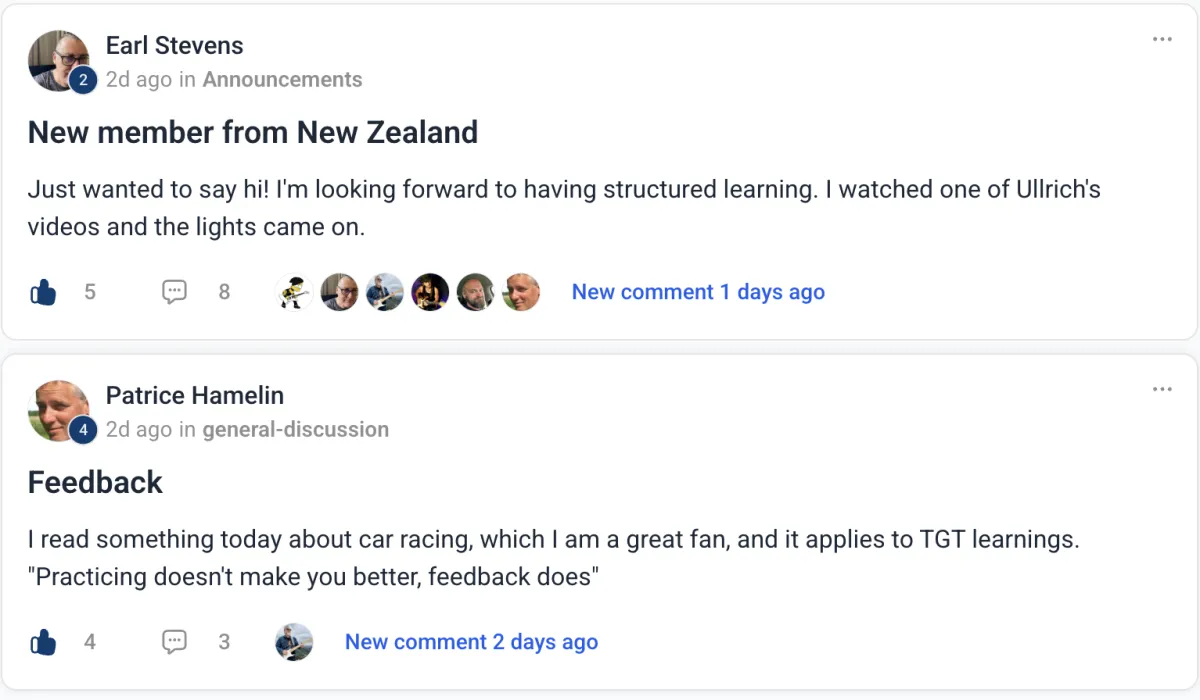Click Earl Stevens author name
Viewport: 1200px width, 700px height.
click(x=174, y=46)
